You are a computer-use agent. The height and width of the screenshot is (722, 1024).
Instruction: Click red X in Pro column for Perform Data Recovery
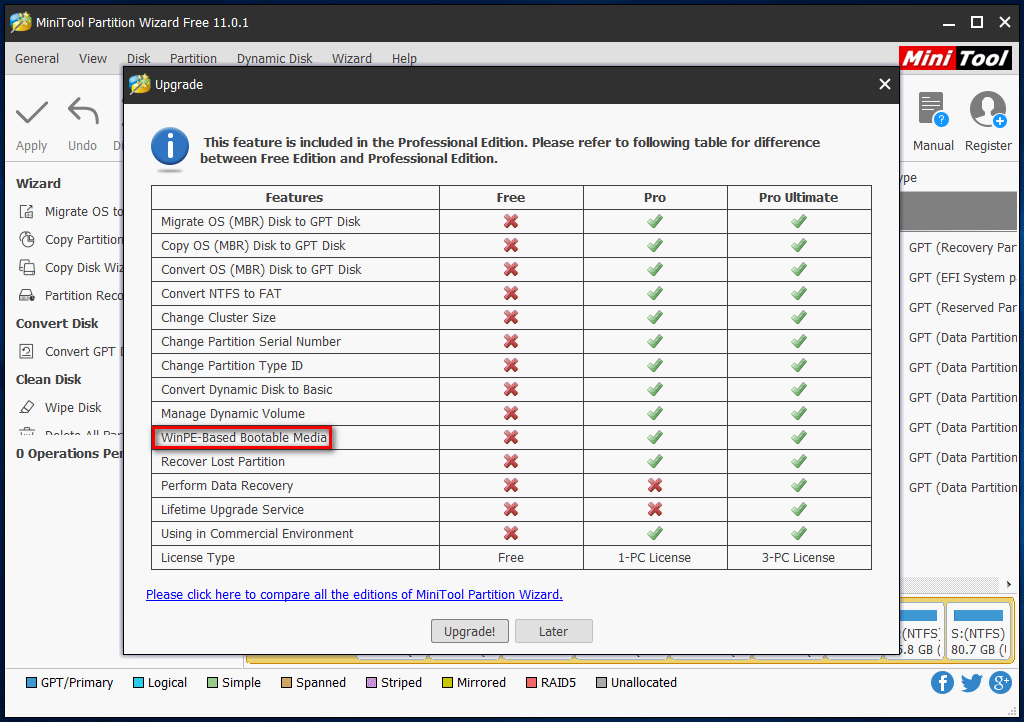[x=654, y=486]
